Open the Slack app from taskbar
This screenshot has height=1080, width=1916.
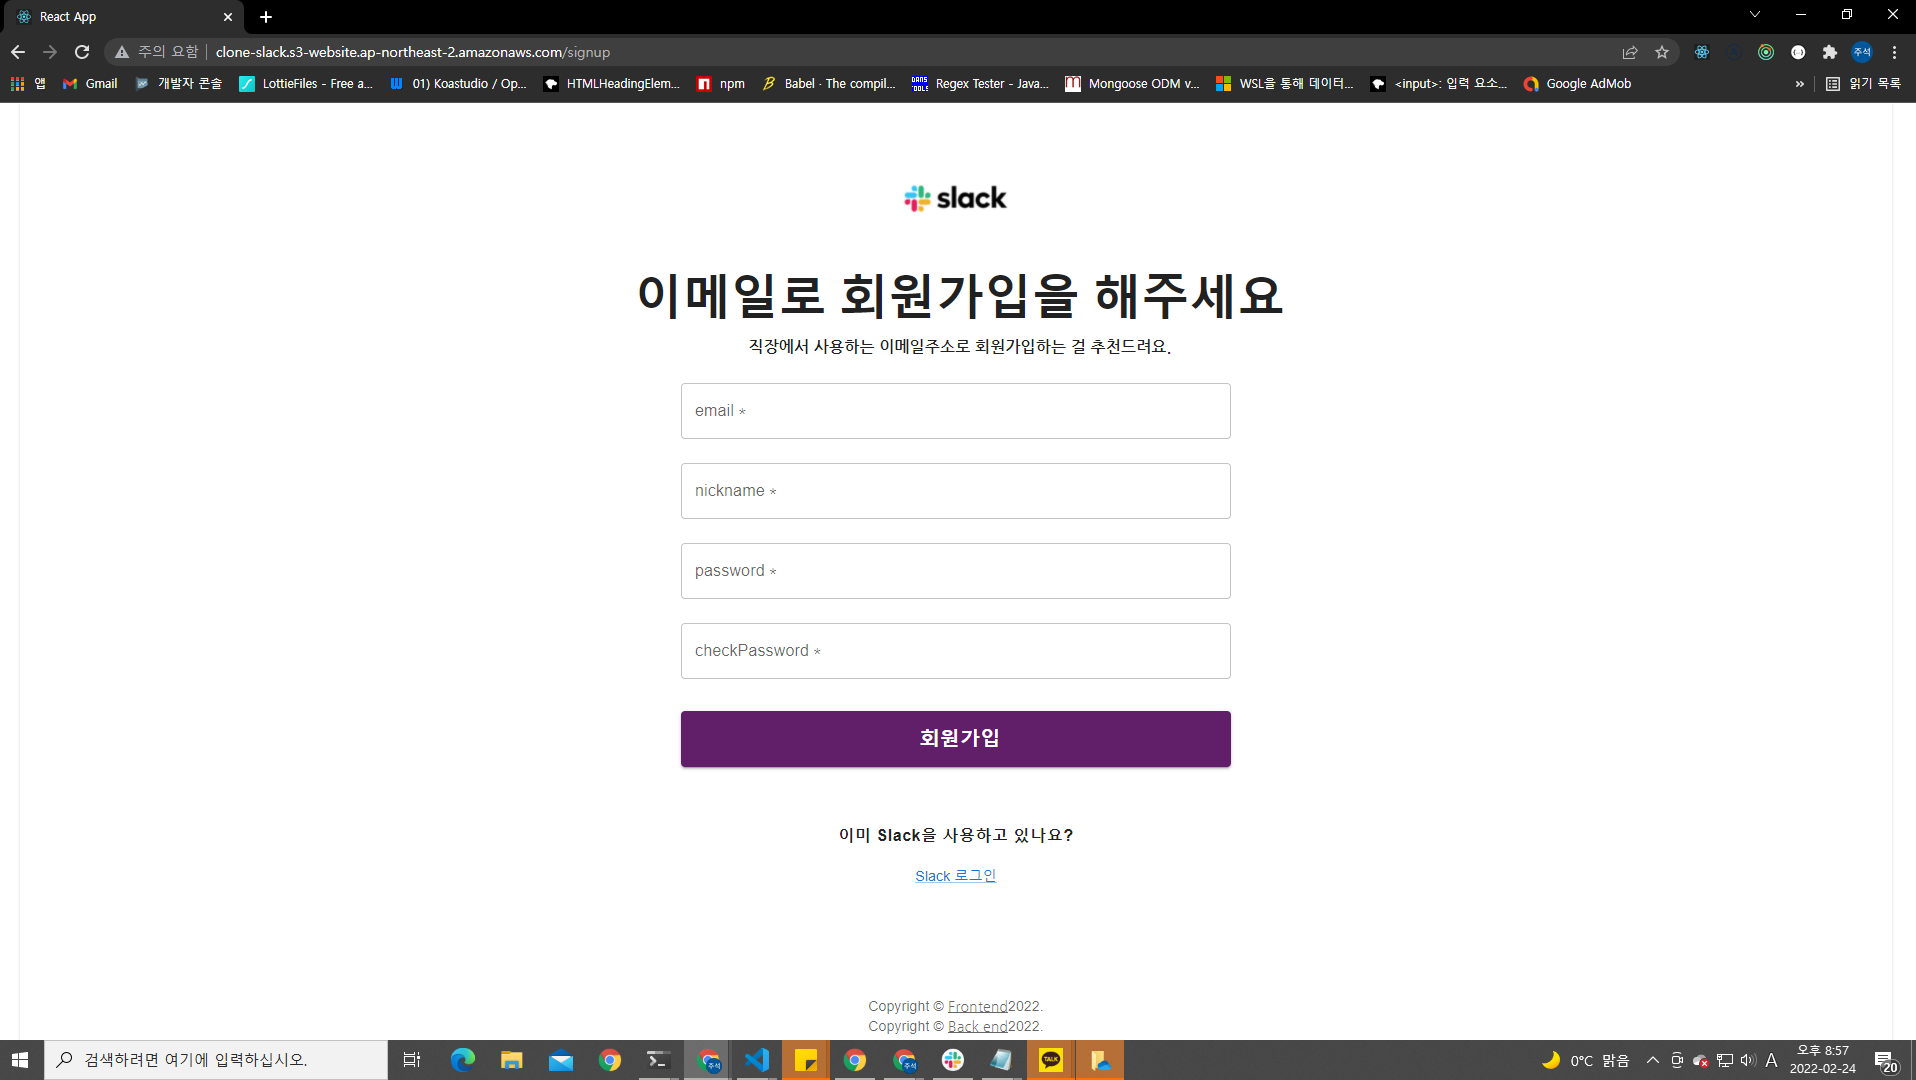[952, 1060]
